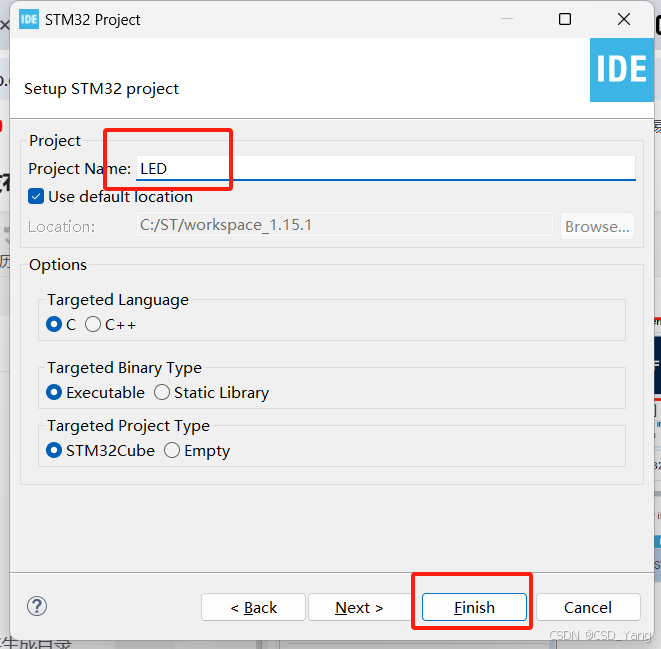The height and width of the screenshot is (649, 661).
Task: Click the Browse... location button
Action: [597, 226]
